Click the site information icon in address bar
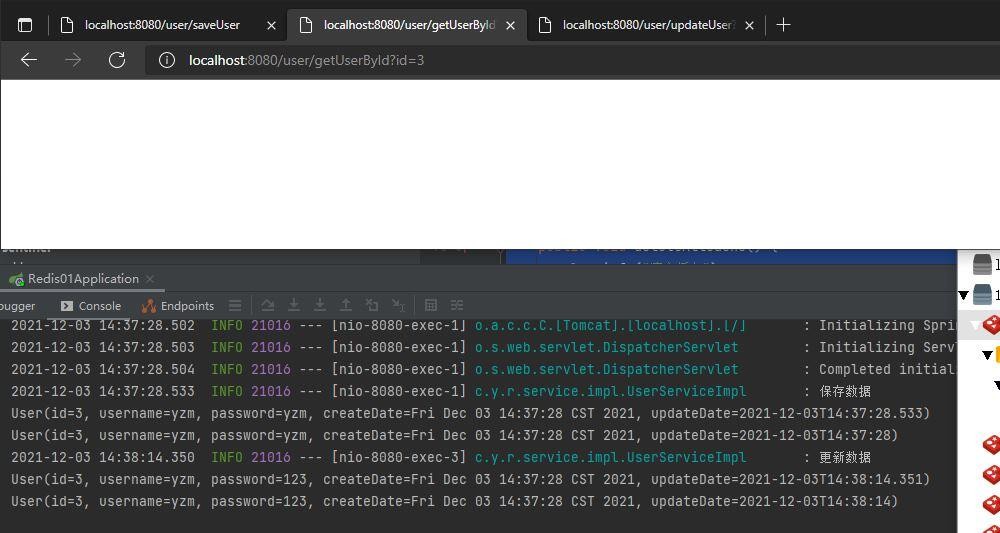This screenshot has width=1000, height=533. pos(167,60)
